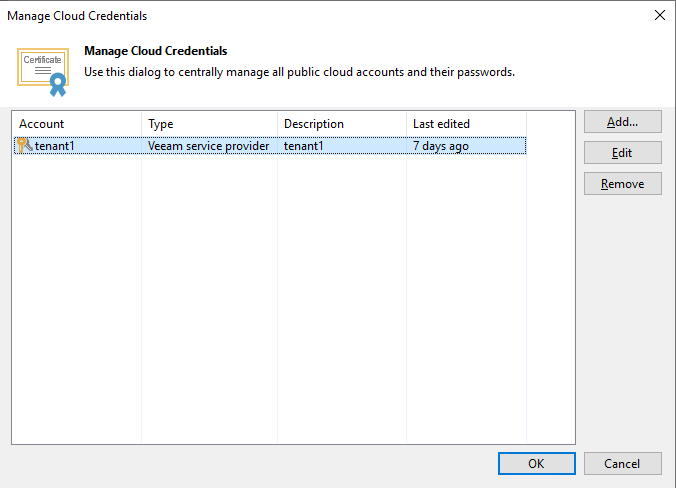Sort list by Type column header

(210, 124)
